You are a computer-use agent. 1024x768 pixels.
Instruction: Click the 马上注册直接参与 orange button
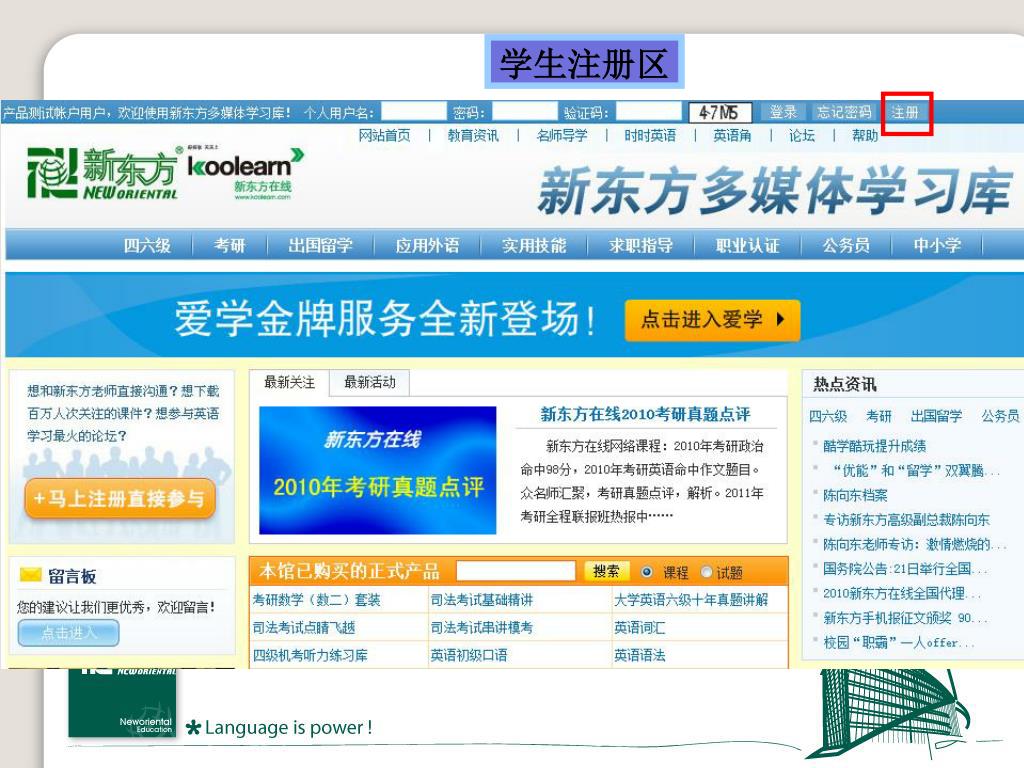120,498
